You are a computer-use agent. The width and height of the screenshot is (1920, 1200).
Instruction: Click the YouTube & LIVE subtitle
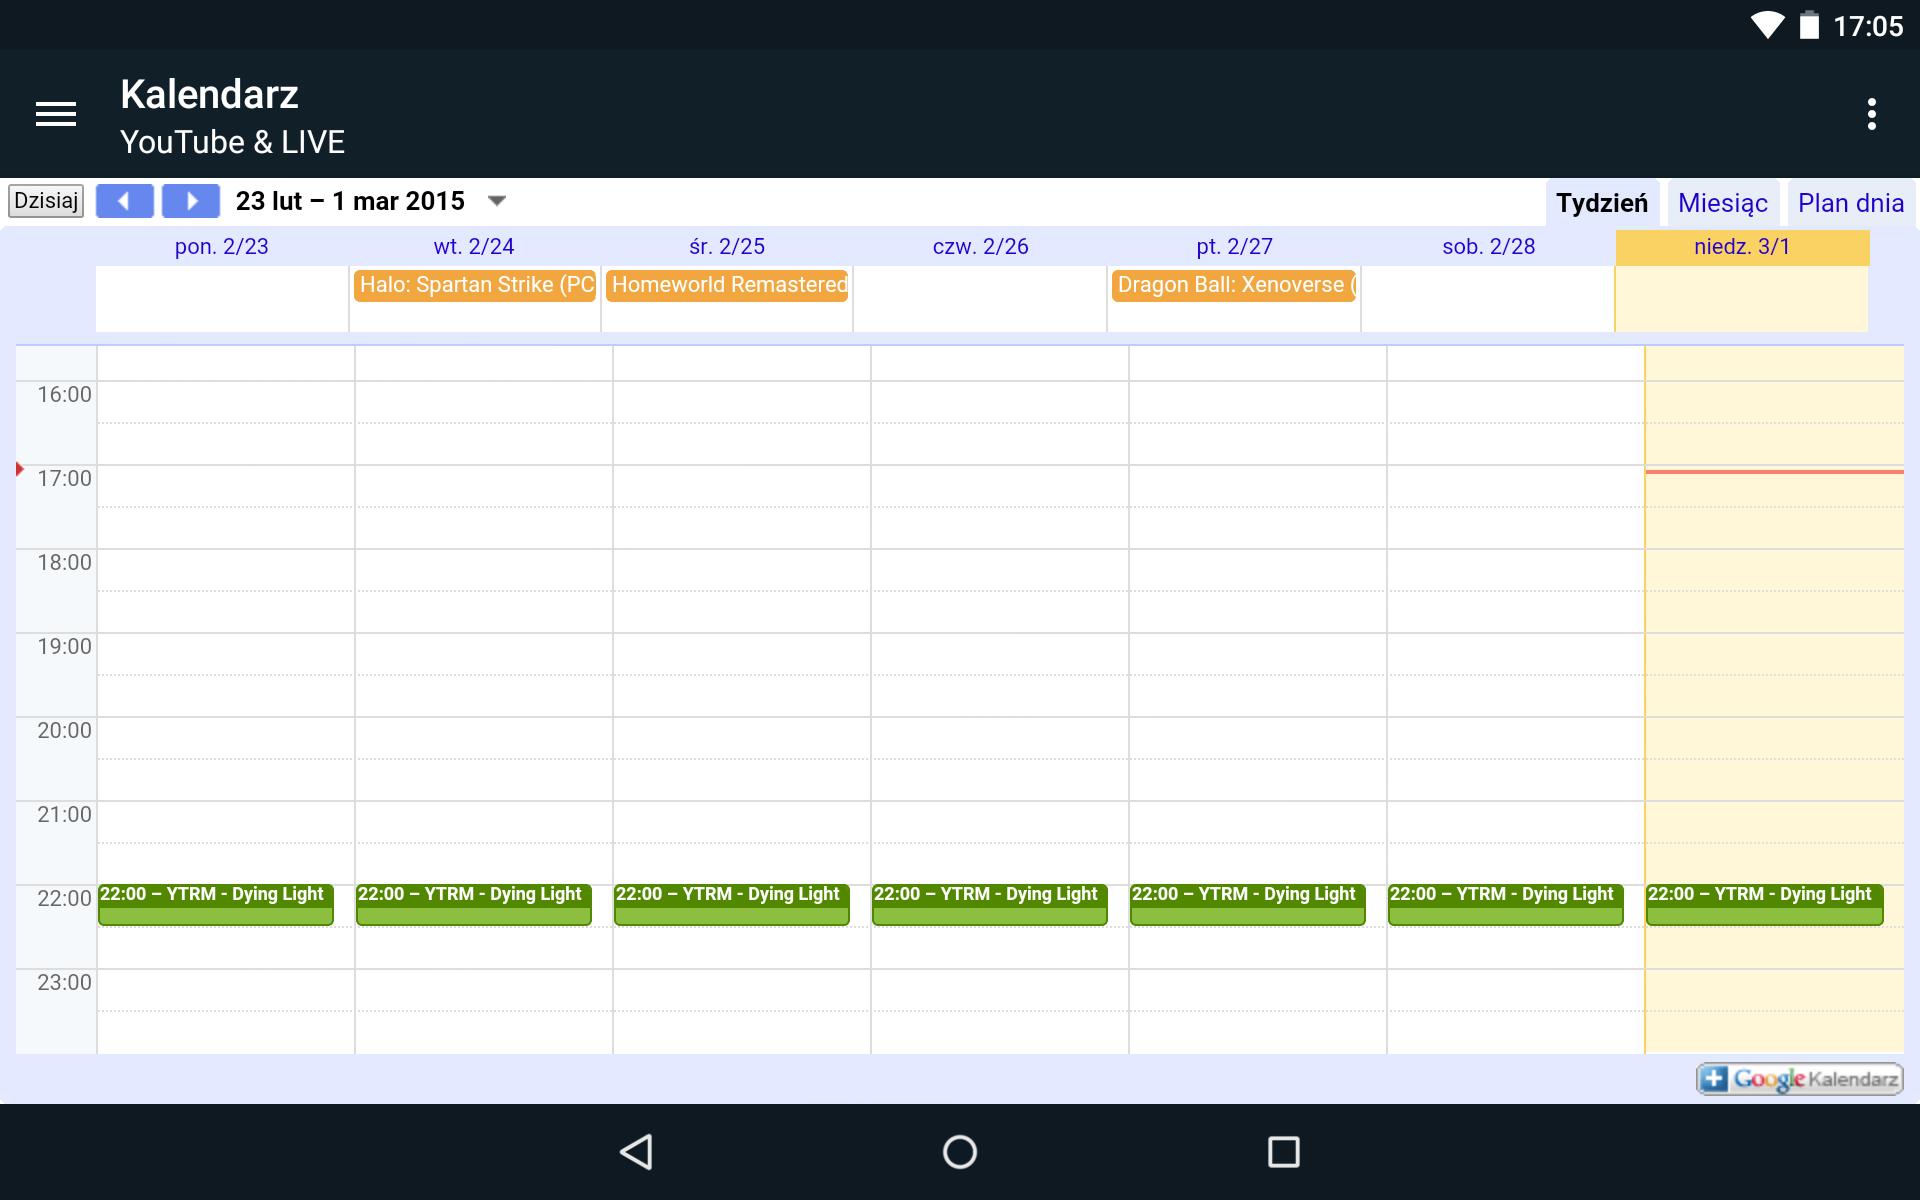tap(232, 142)
